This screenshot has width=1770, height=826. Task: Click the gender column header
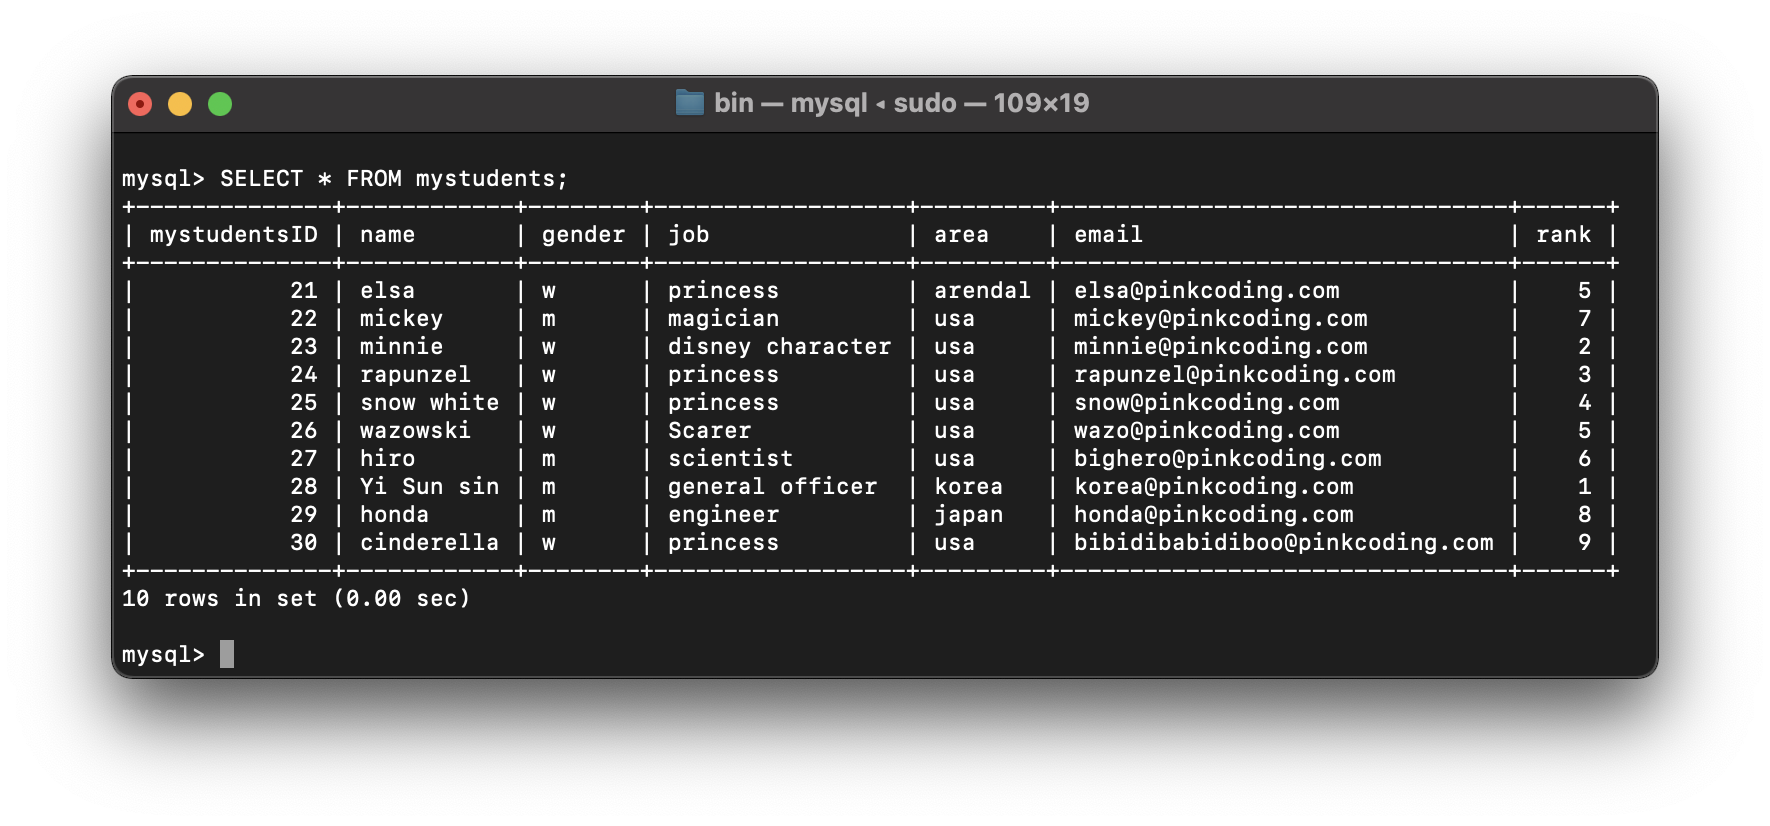[583, 235]
